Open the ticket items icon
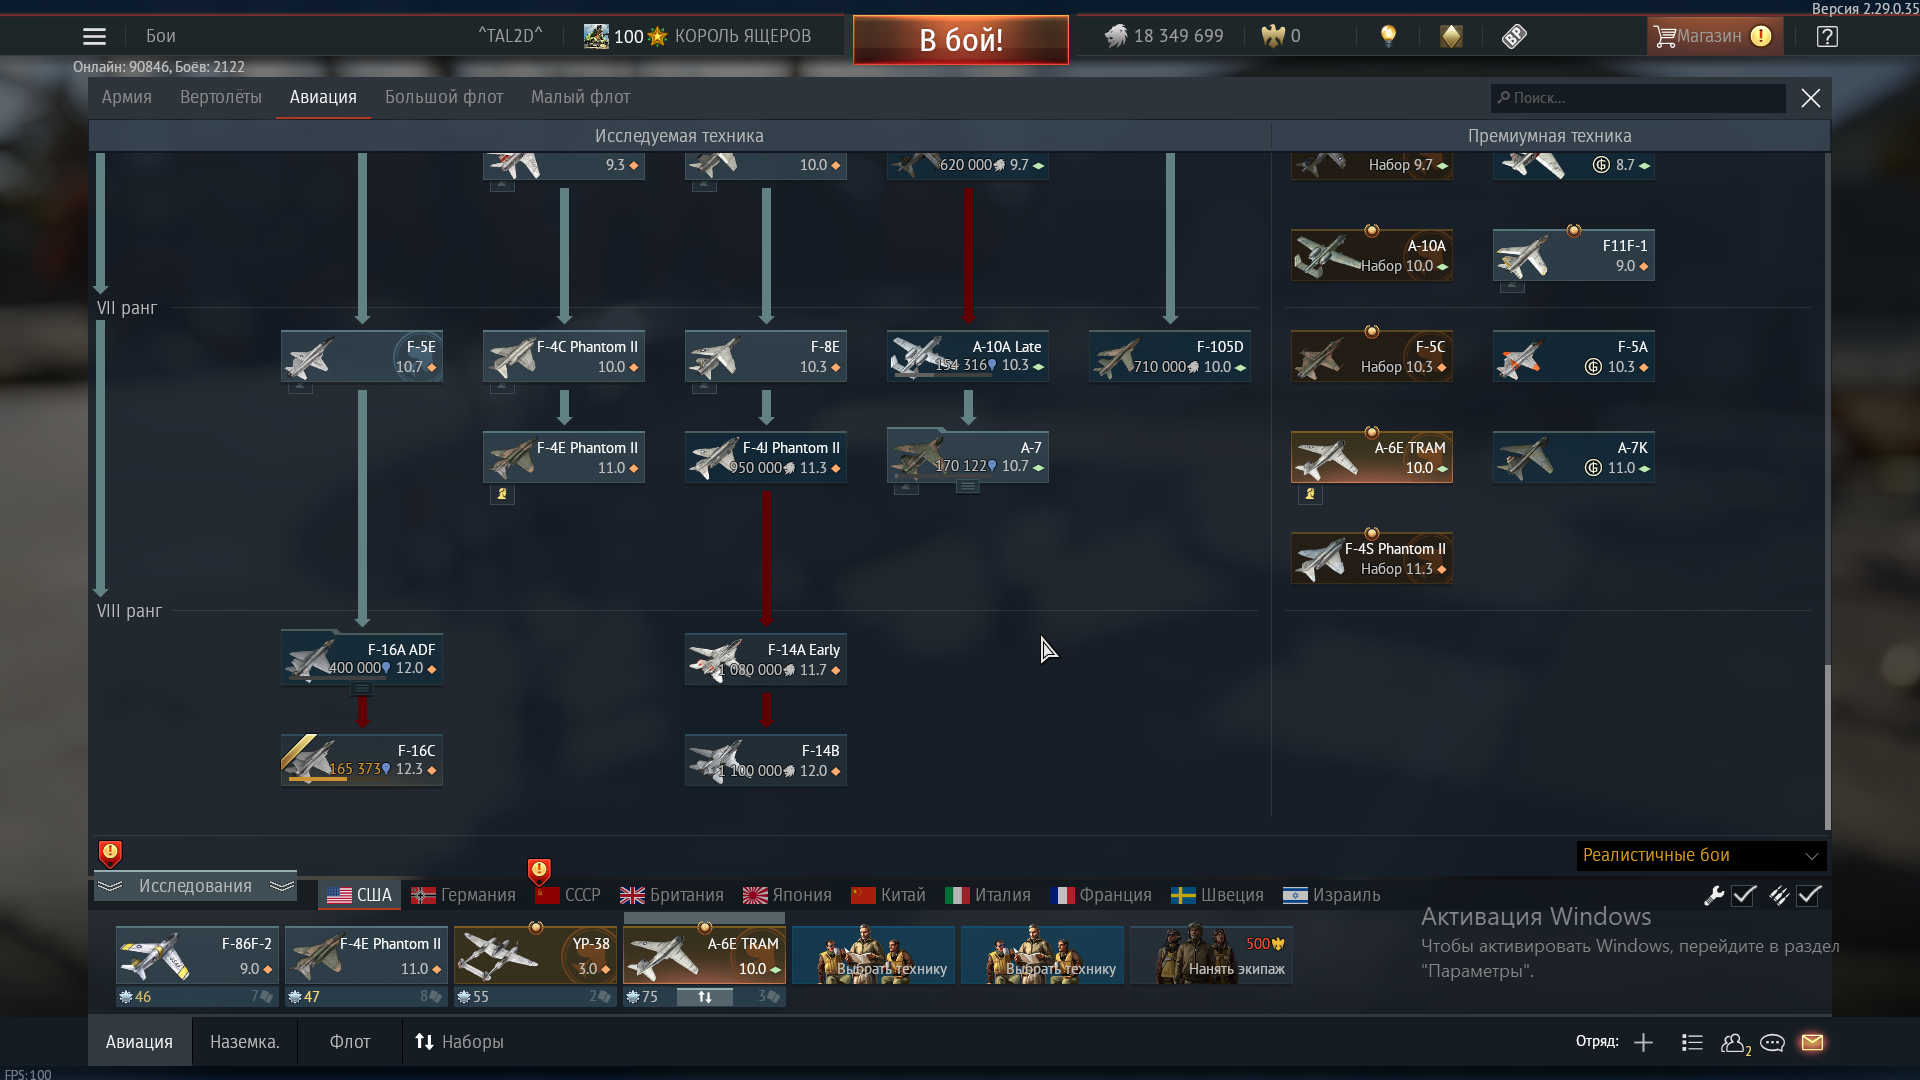Viewport: 1920px width, 1080px height. 1514,36
